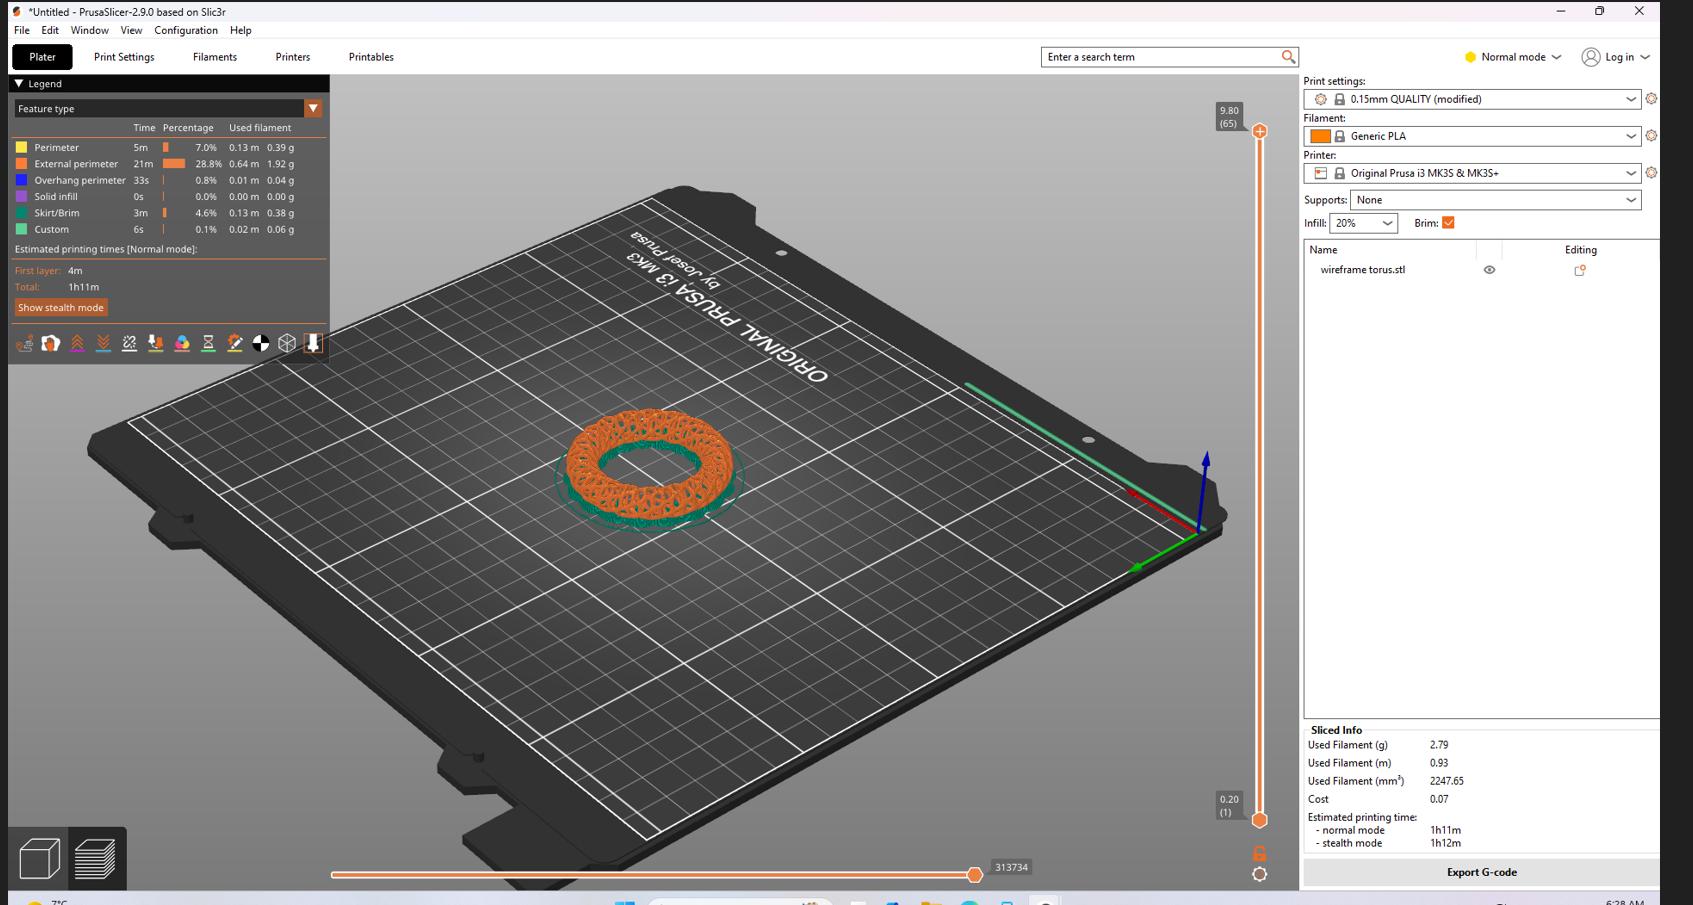Switch to the Filaments tab
The width and height of the screenshot is (1693, 905).
click(x=215, y=57)
